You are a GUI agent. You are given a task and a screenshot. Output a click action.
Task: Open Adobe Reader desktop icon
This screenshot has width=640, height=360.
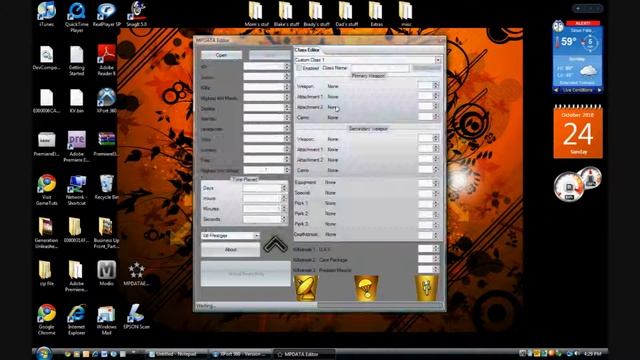[107, 60]
